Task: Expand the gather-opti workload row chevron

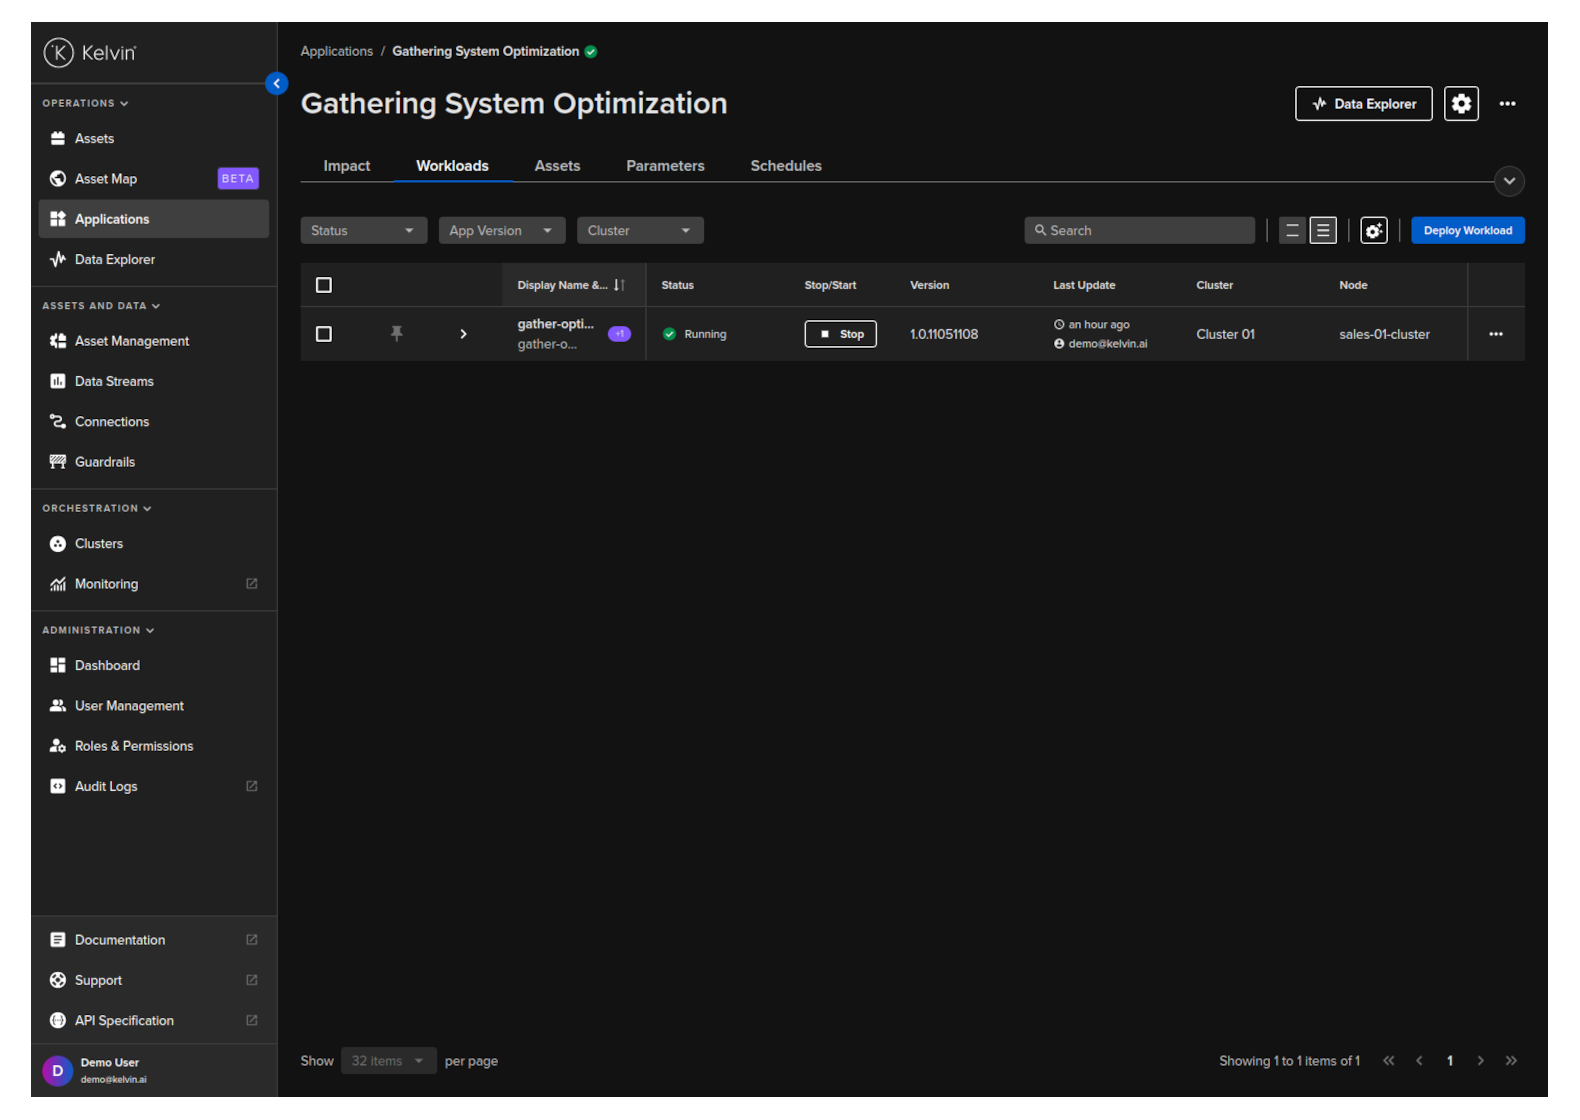Action: [463, 334]
